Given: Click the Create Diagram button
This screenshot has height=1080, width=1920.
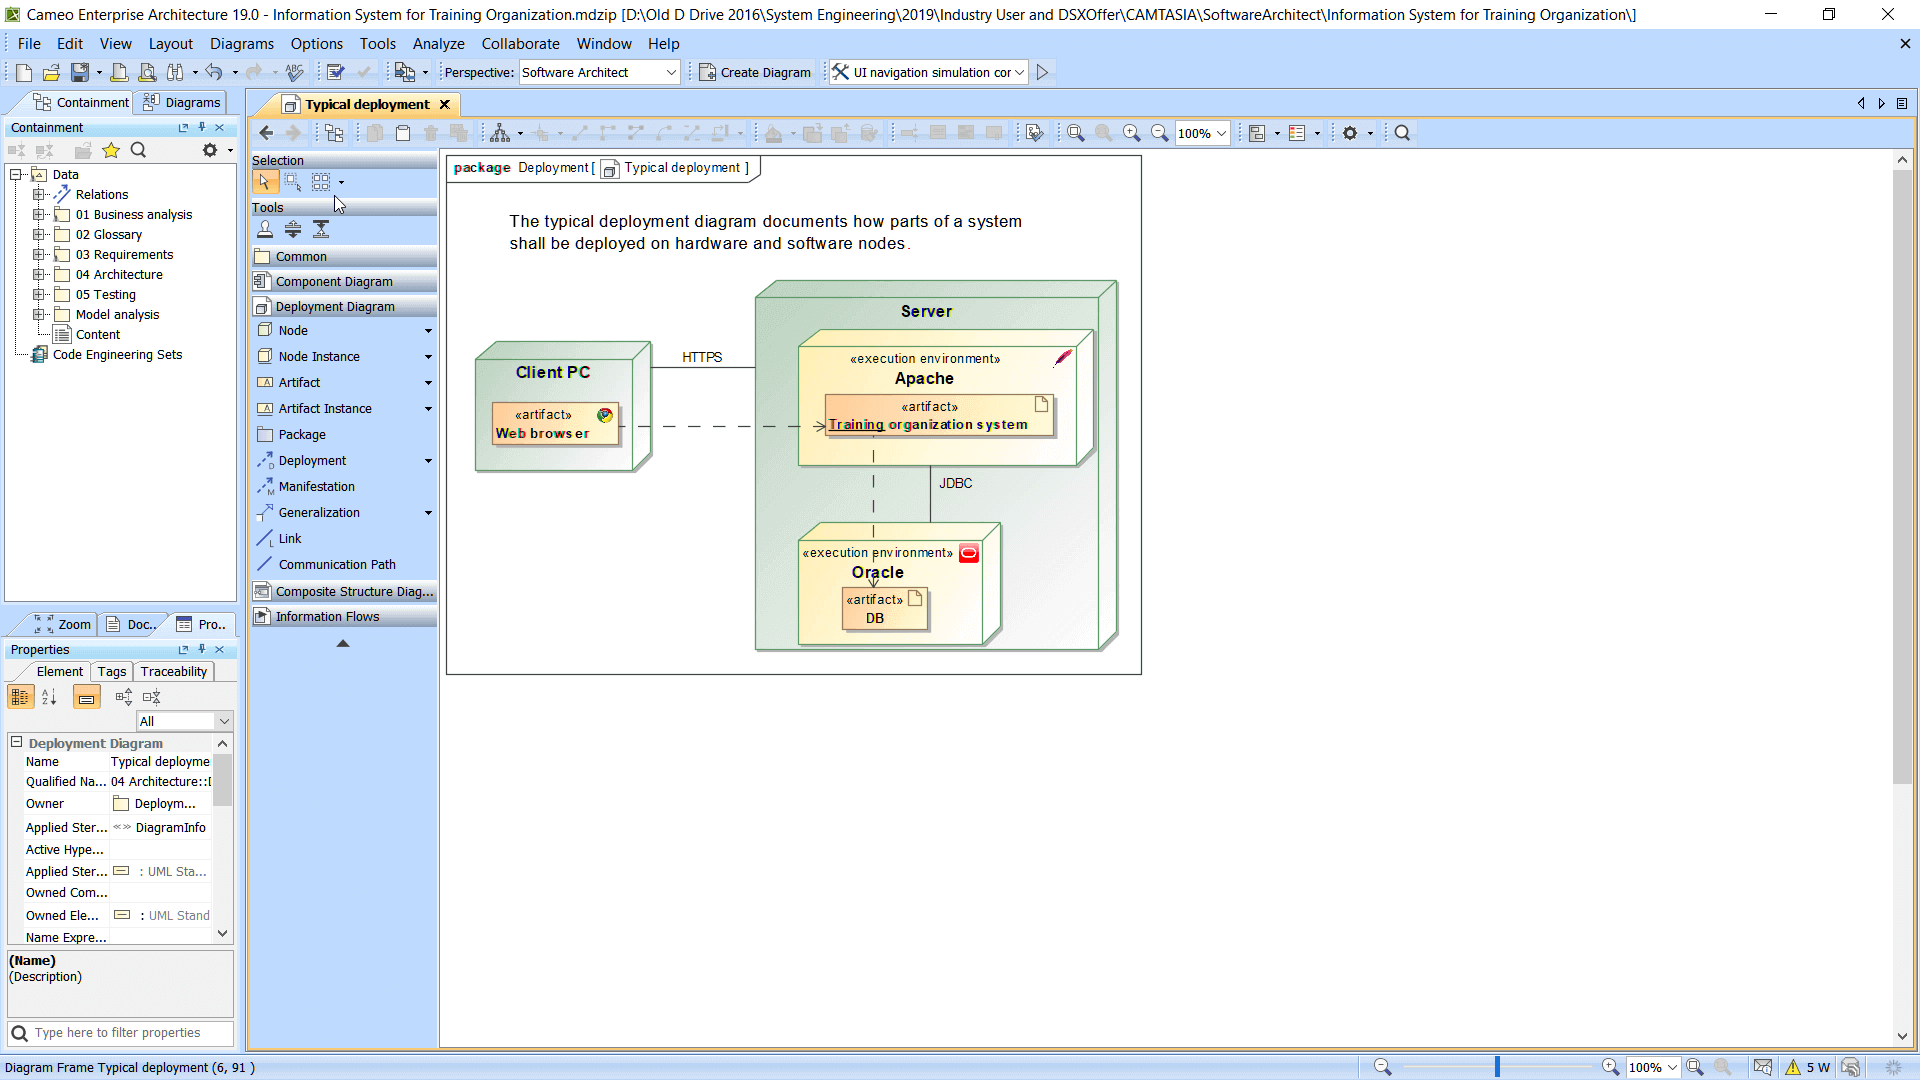Looking at the screenshot, I should (755, 72).
